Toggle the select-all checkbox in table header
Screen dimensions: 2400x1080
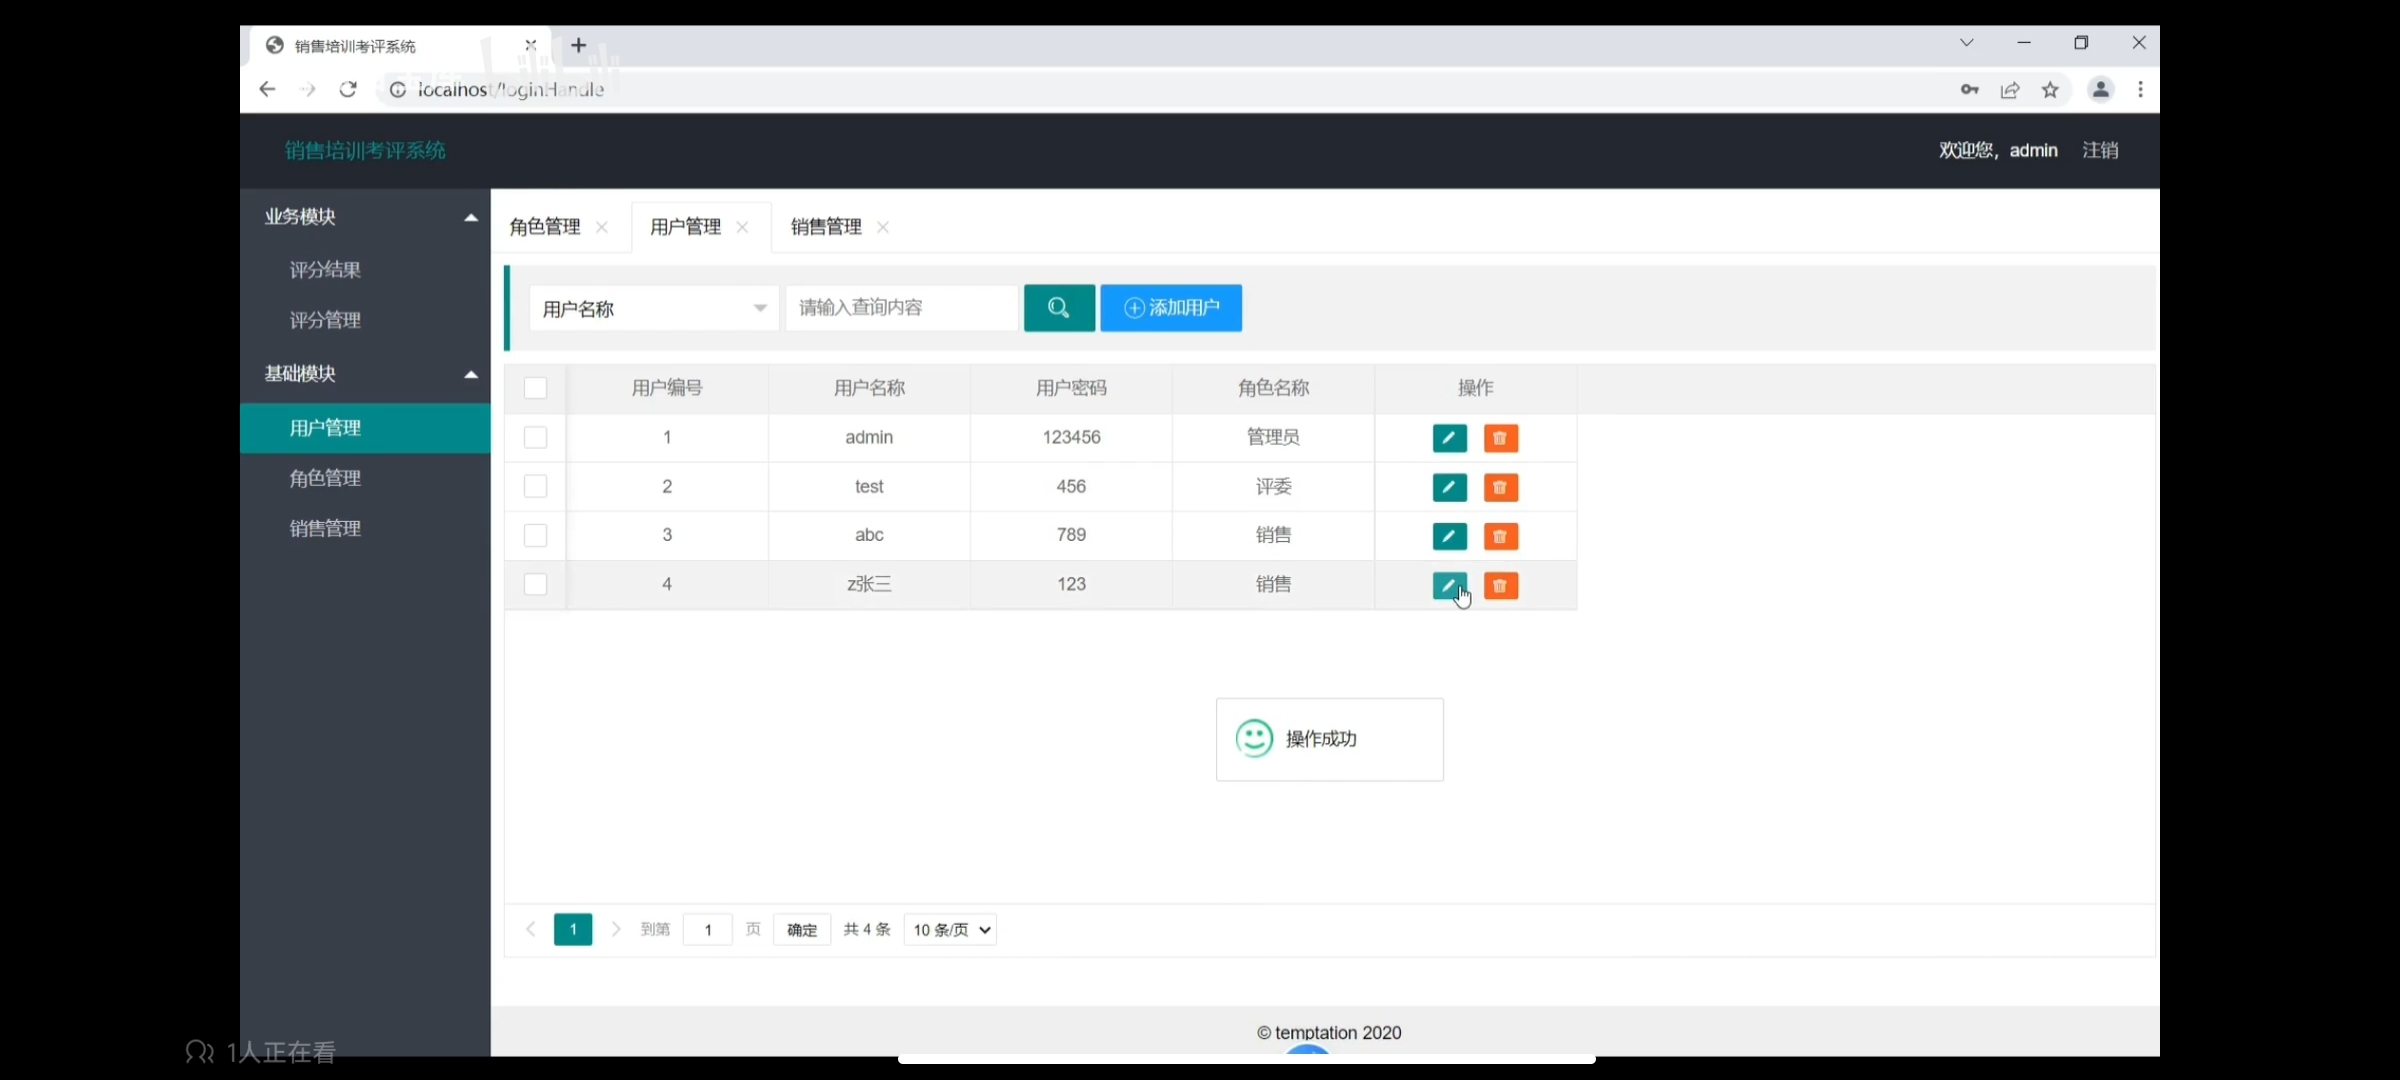pyautogui.click(x=535, y=388)
